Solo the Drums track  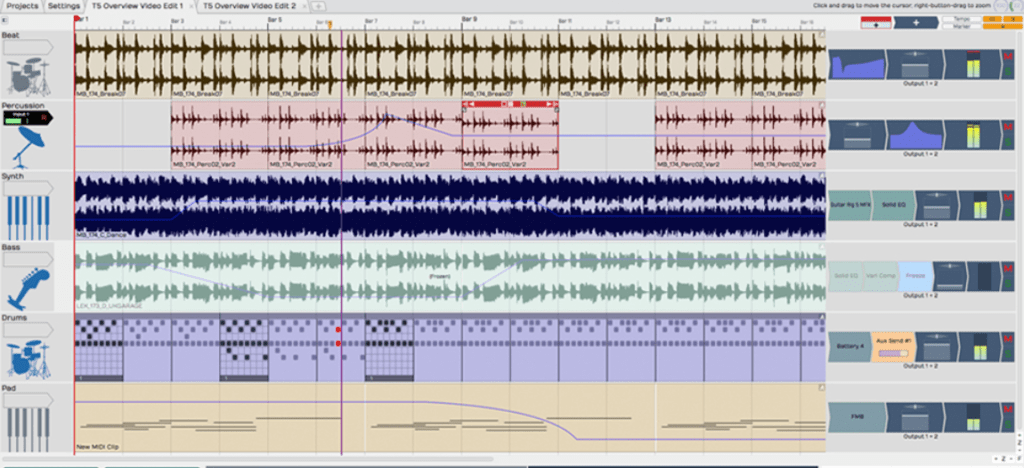(x=1008, y=353)
